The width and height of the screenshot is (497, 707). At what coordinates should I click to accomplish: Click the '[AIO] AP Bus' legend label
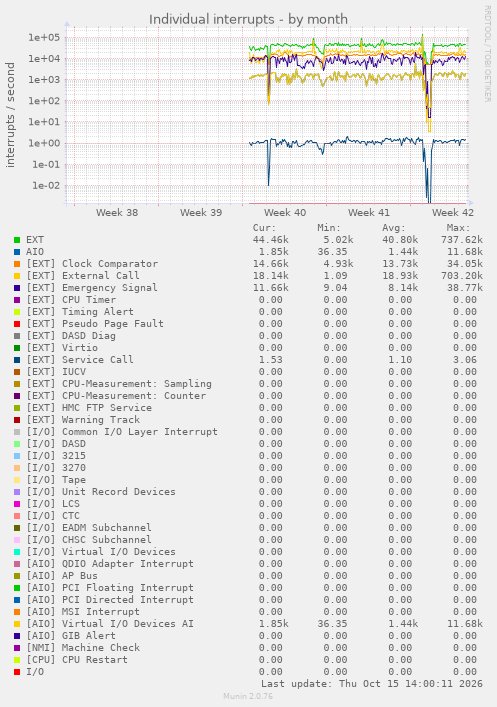pos(62,576)
